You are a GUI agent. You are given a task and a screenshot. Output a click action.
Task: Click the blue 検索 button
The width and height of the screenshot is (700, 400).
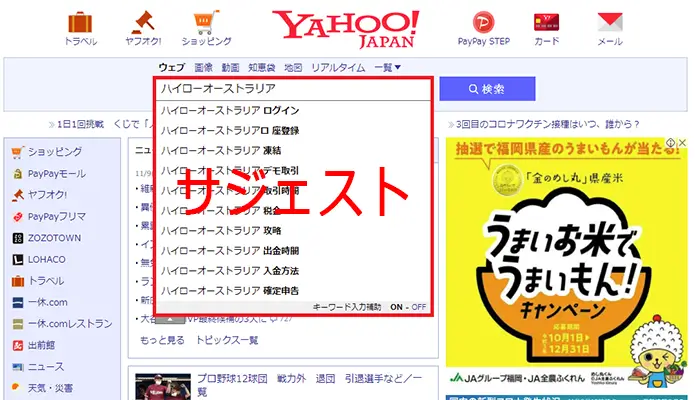487,89
